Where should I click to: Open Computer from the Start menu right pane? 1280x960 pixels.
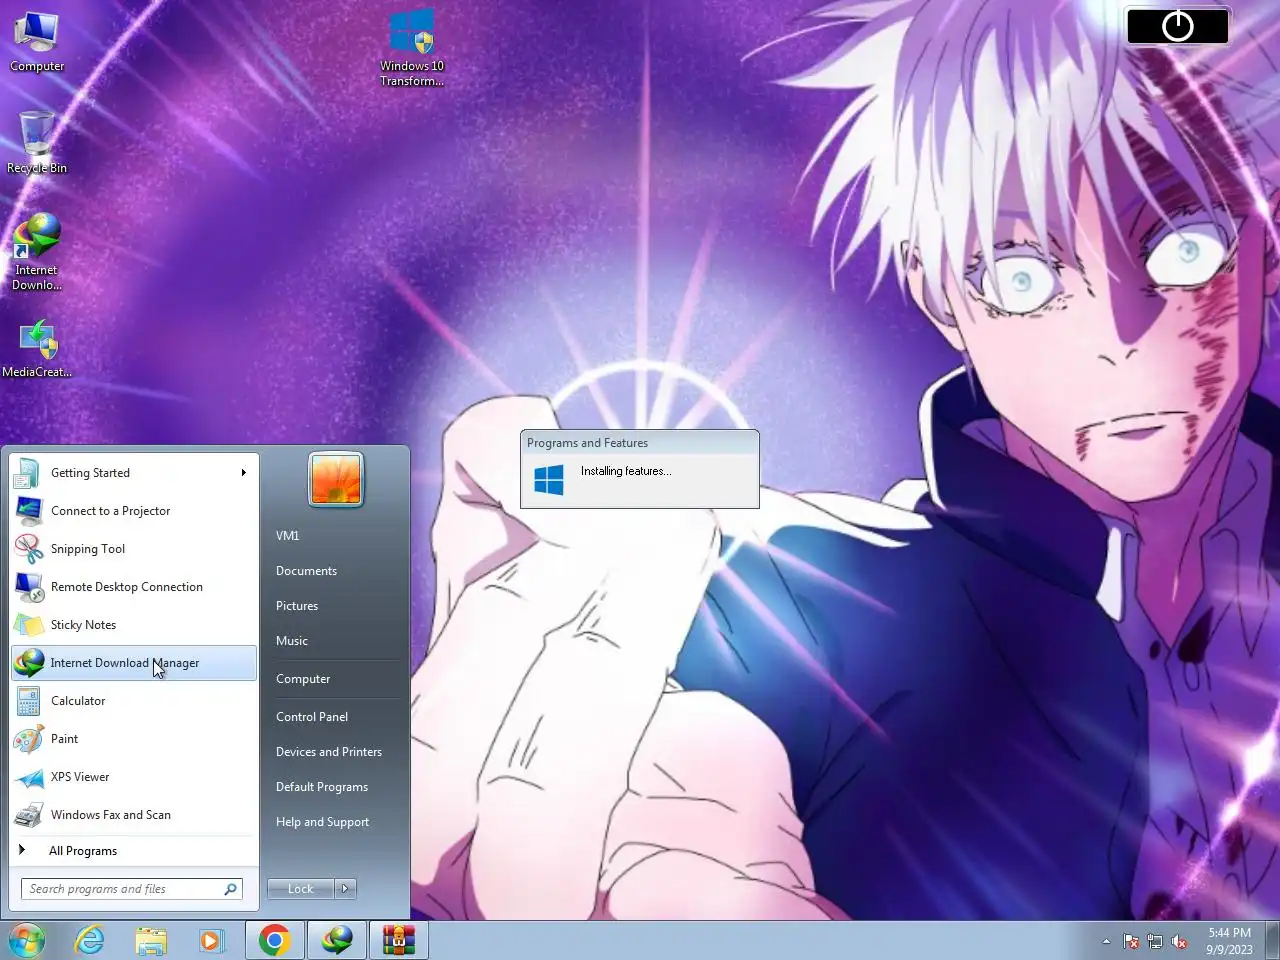click(x=335, y=679)
